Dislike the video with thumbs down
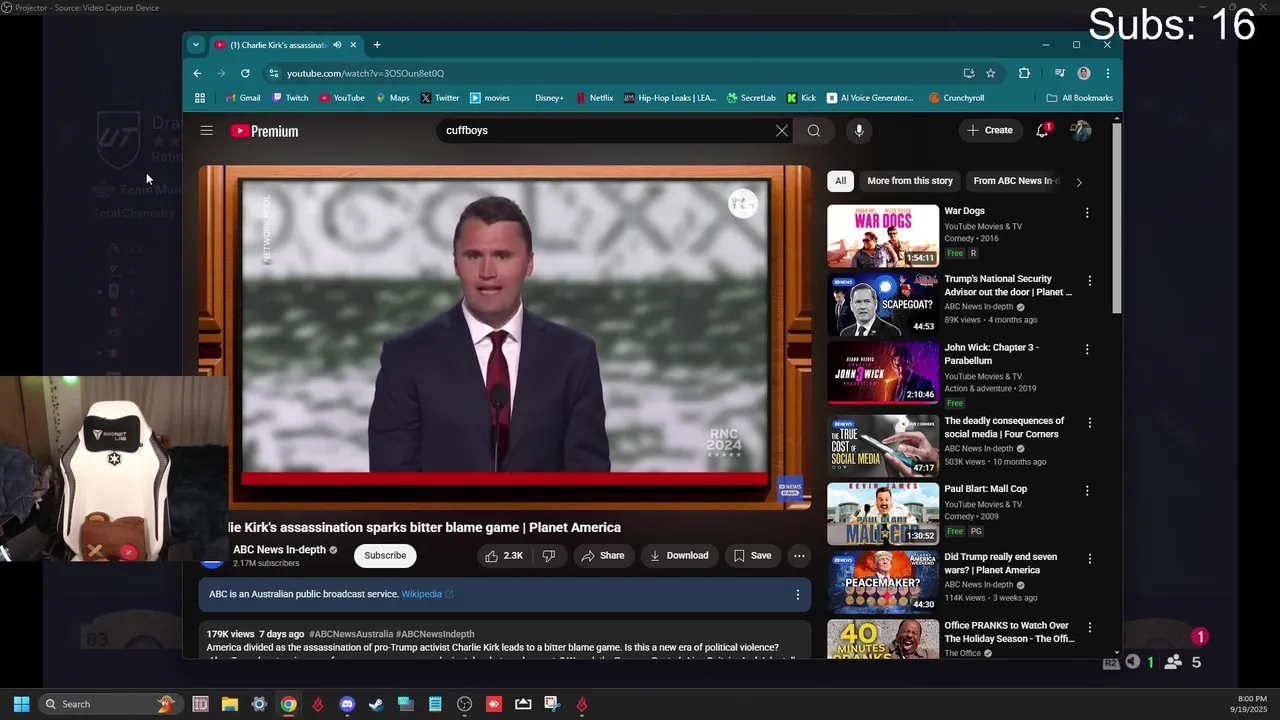Viewport: 1280px width, 720px height. click(548, 556)
